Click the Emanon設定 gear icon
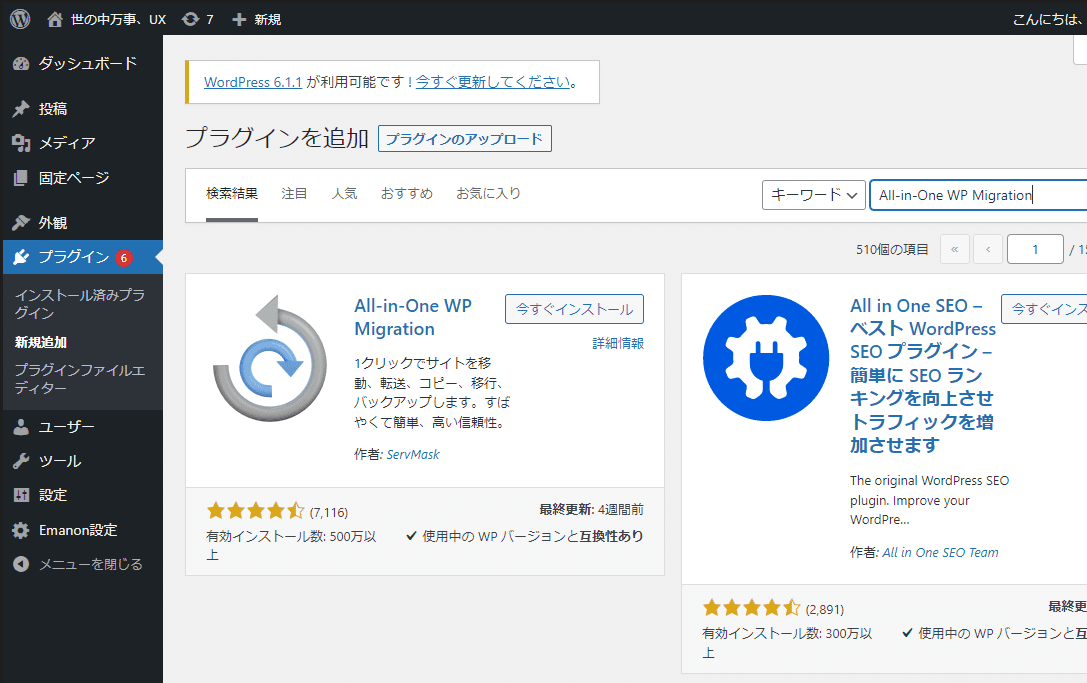 pyautogui.click(x=21, y=530)
